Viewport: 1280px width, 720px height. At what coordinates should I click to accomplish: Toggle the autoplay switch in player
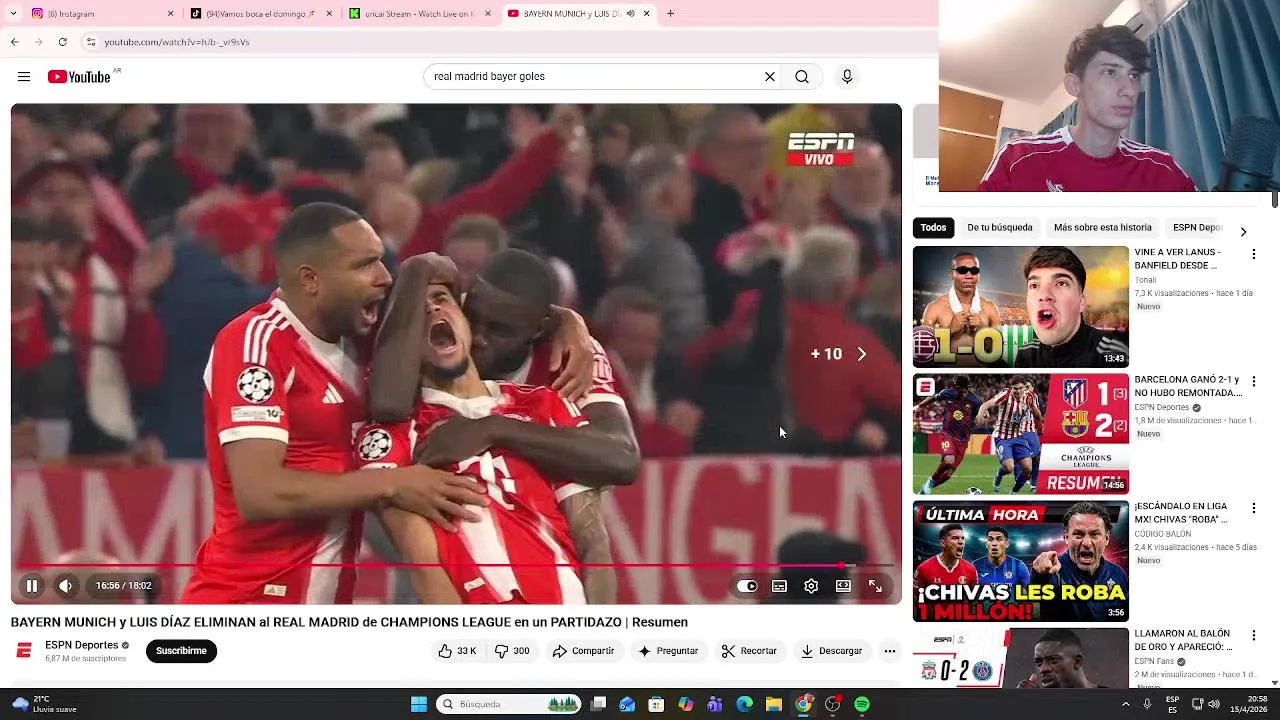point(747,586)
